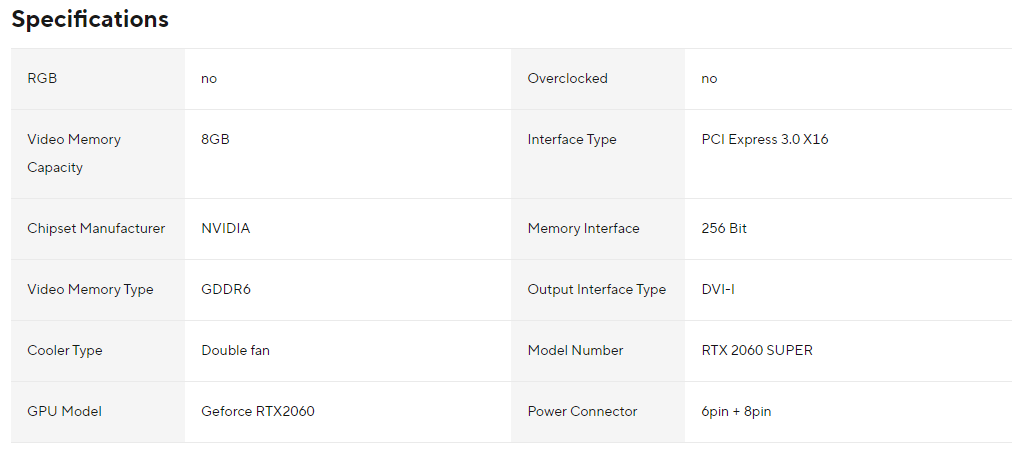This screenshot has height=457, width=1035.
Task: Select the GDDR6 value
Action: [x=225, y=290]
